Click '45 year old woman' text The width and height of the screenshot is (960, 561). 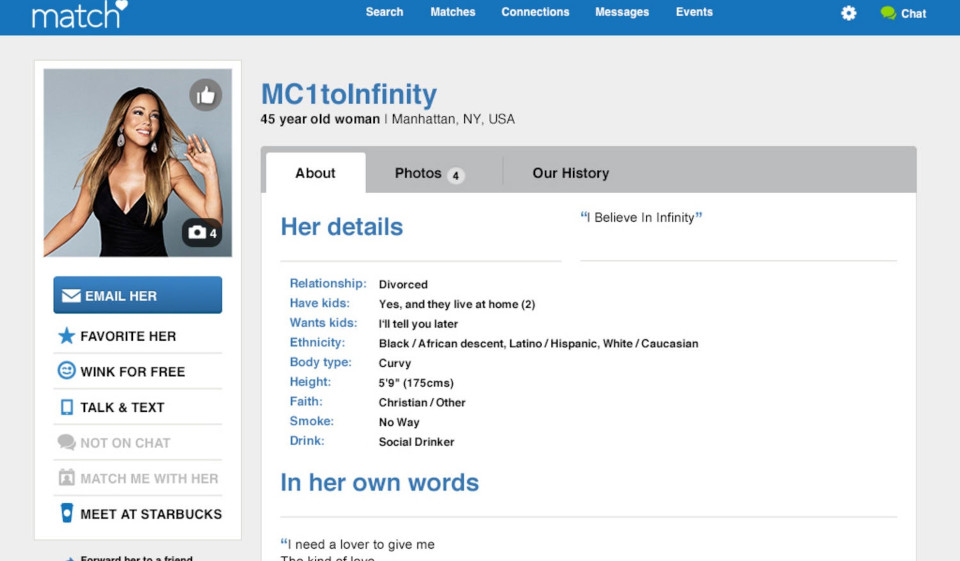point(320,119)
